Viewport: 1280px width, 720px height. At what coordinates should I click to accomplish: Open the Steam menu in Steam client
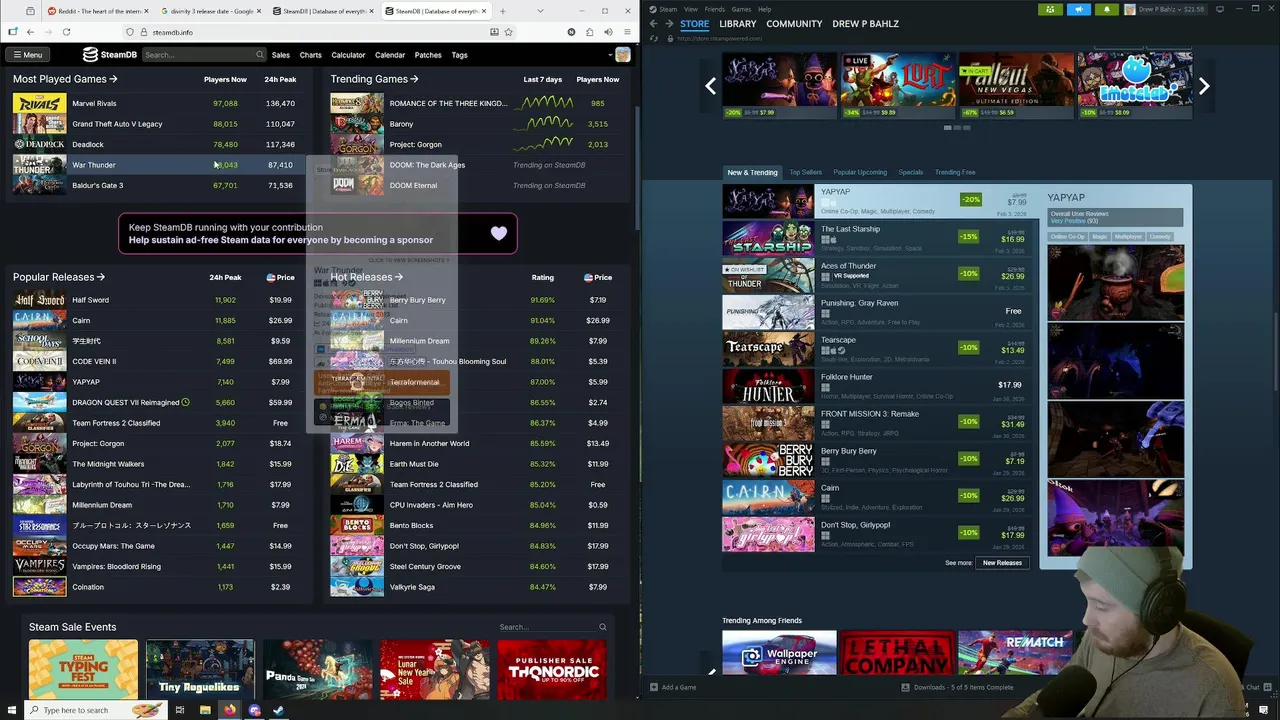pos(668,9)
